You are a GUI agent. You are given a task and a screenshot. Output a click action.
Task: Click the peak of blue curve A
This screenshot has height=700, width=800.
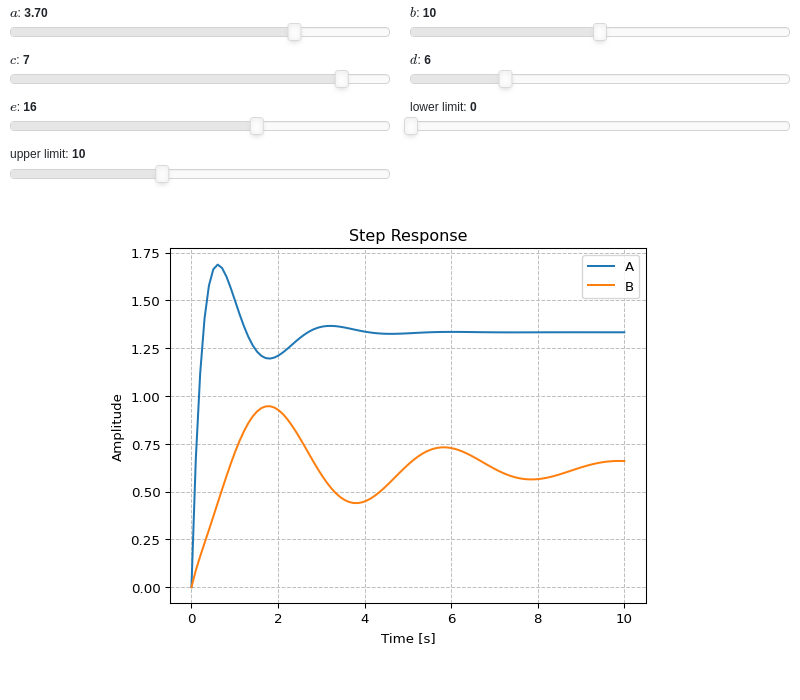pyautogui.click(x=218, y=265)
